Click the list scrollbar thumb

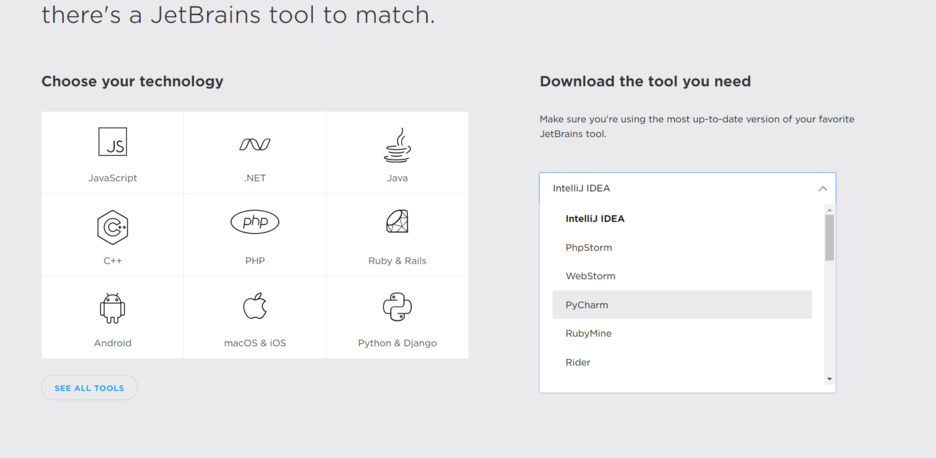pos(829,238)
